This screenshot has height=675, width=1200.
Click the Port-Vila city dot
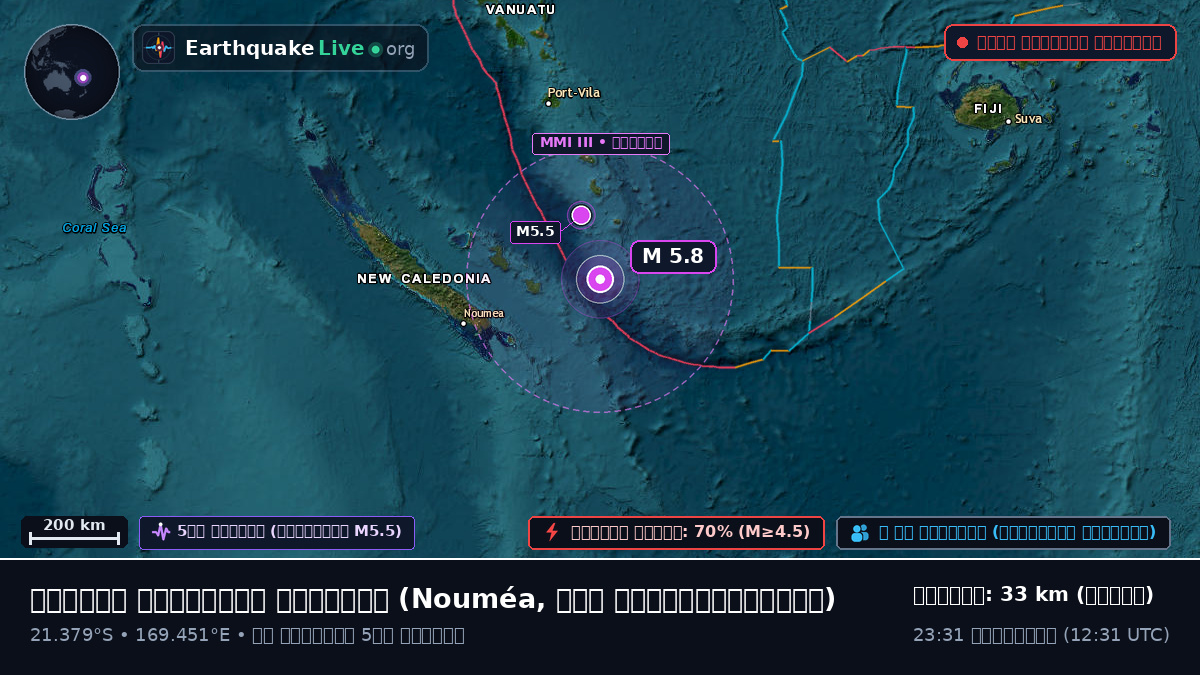click(548, 103)
